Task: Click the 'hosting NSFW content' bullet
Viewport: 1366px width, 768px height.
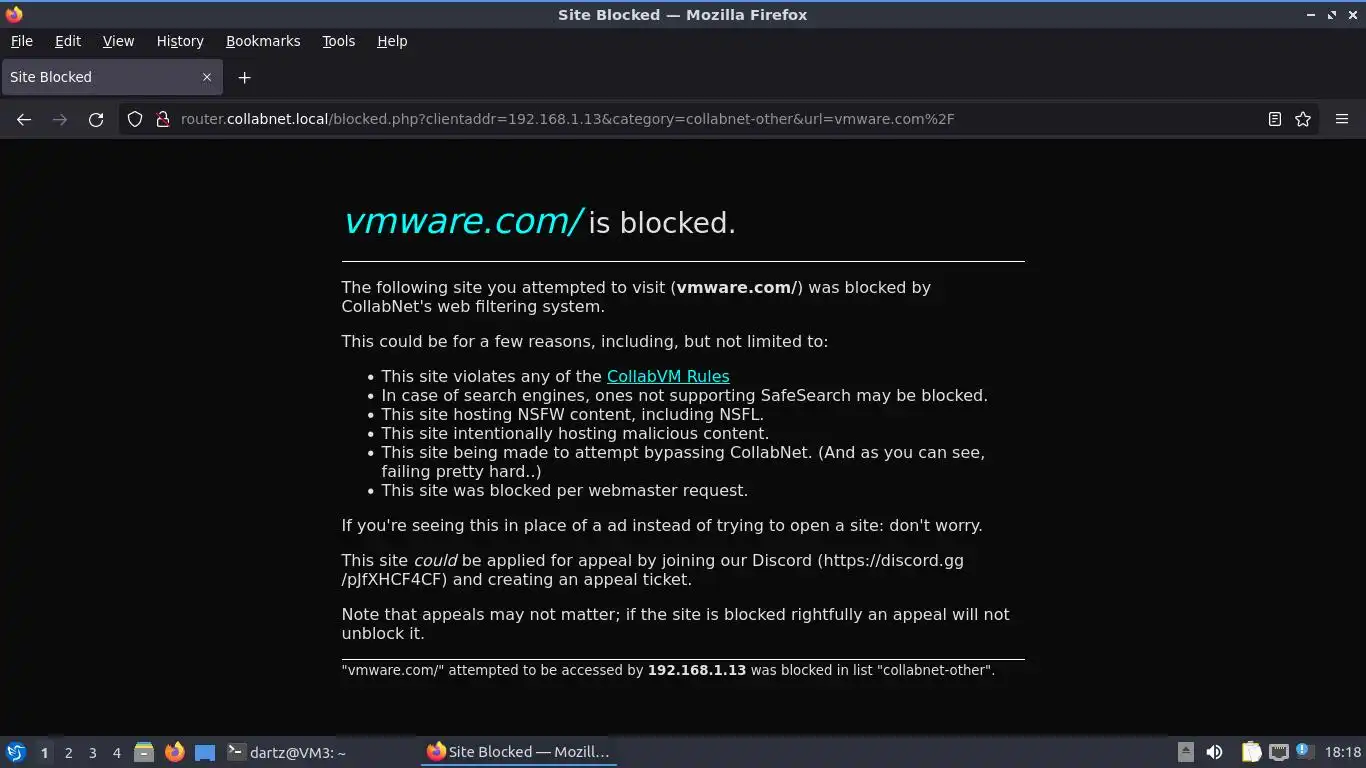Action: click(572, 414)
